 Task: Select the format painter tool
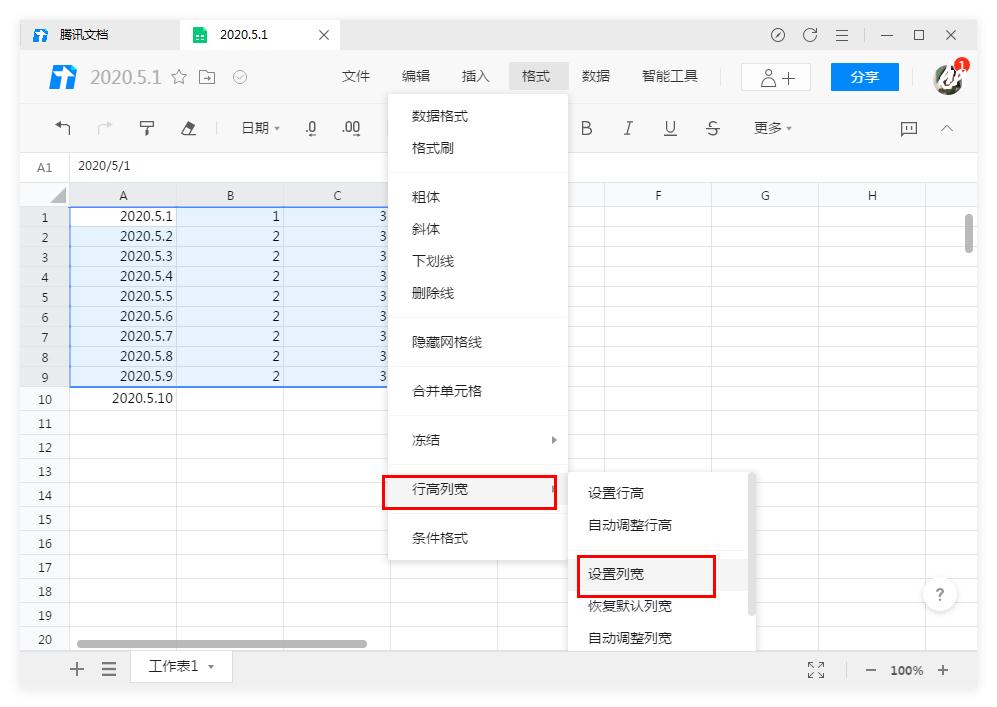147,128
